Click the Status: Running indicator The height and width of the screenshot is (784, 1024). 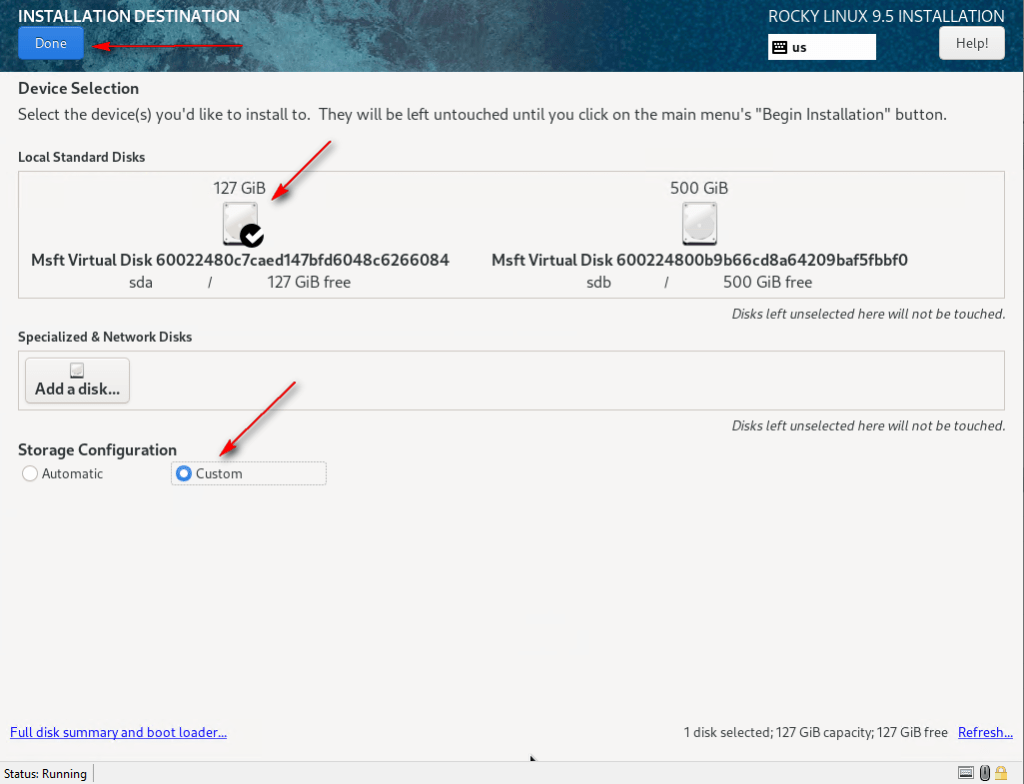[45, 773]
